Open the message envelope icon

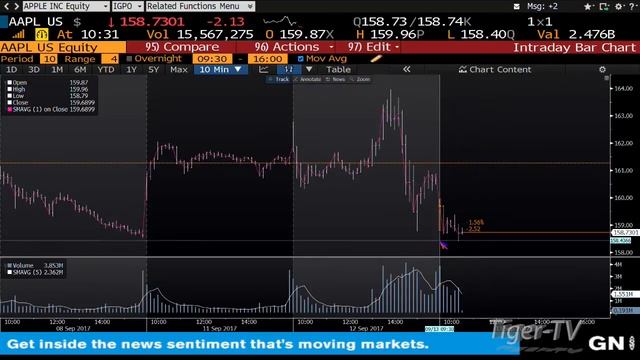pos(516,7)
